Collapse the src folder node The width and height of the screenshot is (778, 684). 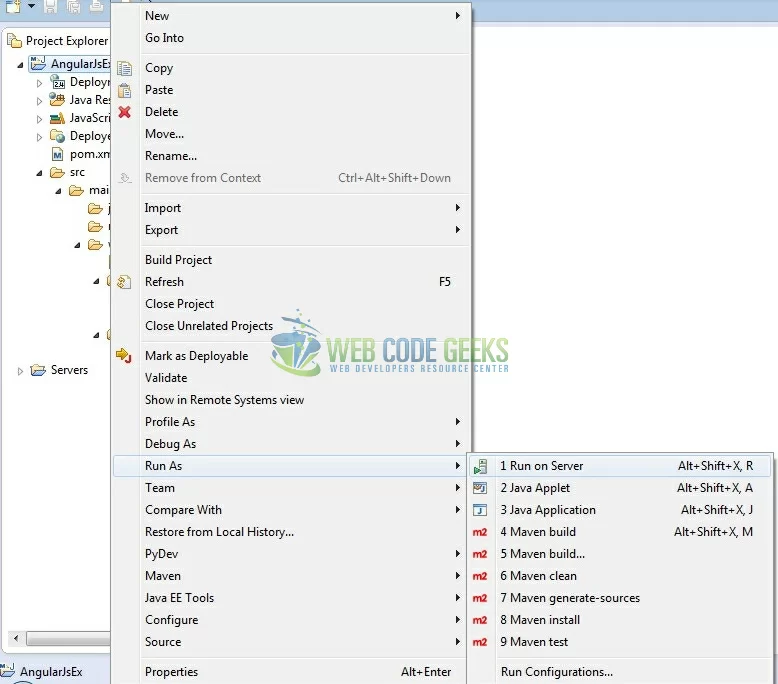pos(40,173)
